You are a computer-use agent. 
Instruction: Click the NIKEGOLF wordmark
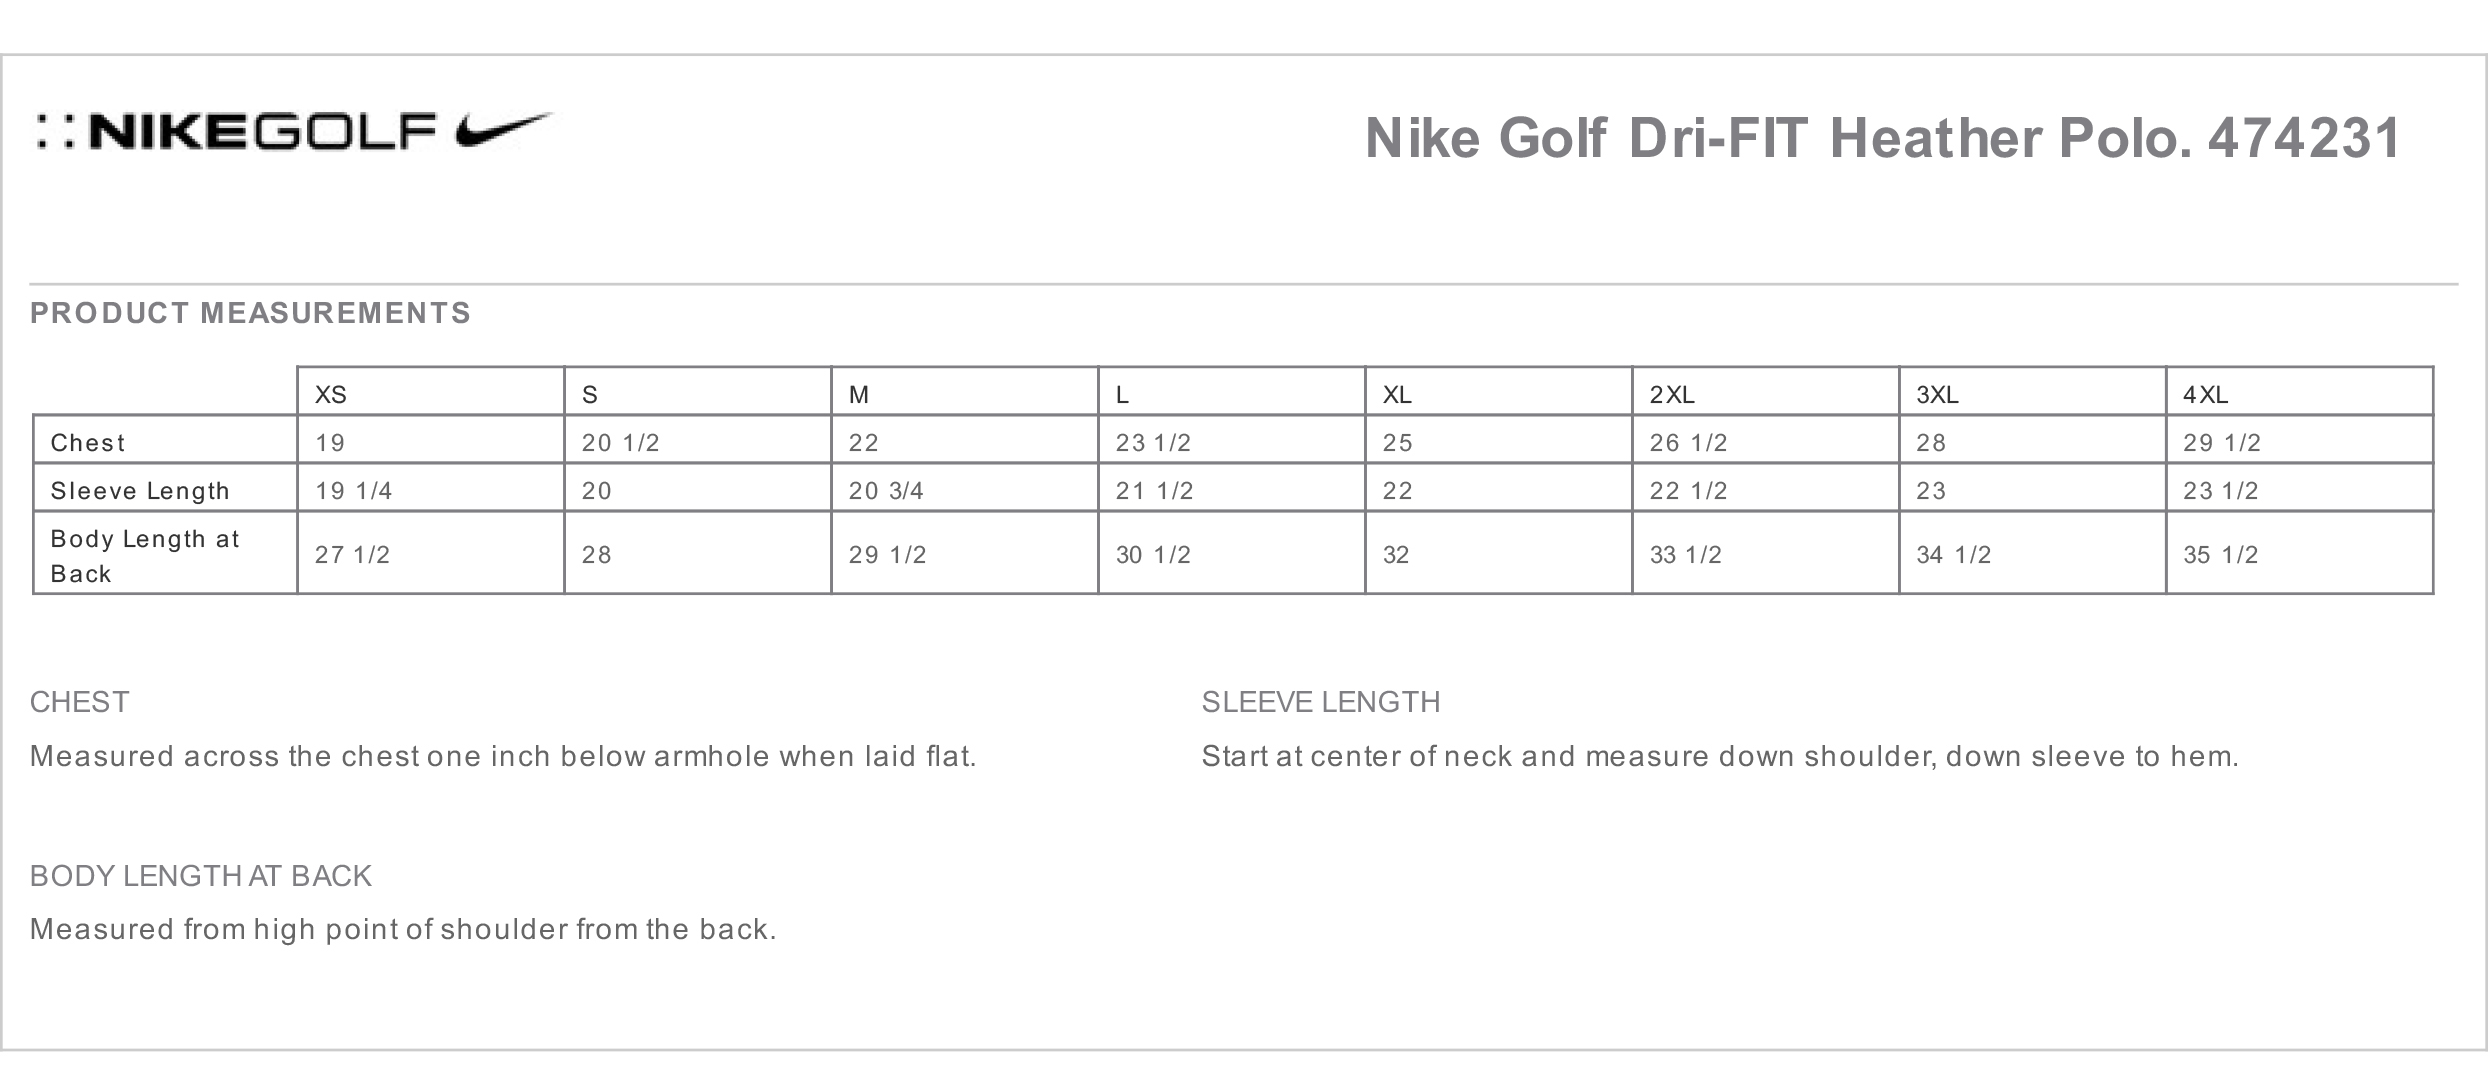[x=262, y=133]
